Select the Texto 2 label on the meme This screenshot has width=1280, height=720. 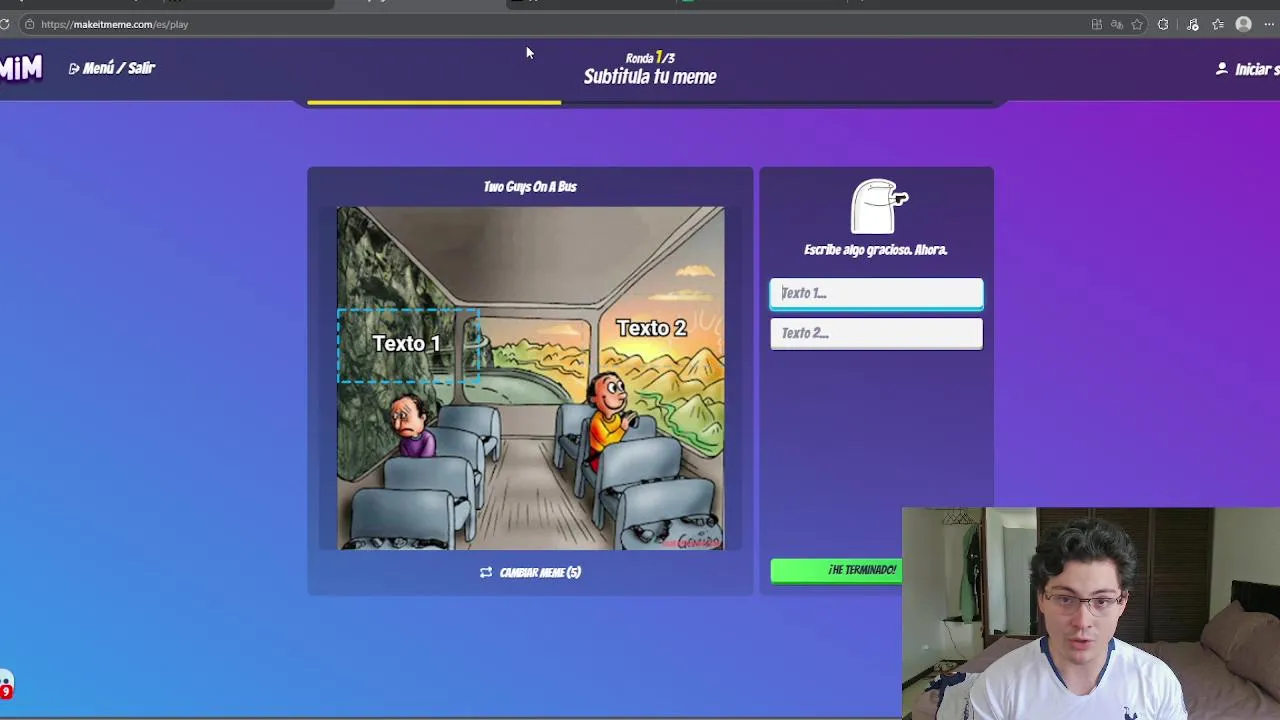651,328
